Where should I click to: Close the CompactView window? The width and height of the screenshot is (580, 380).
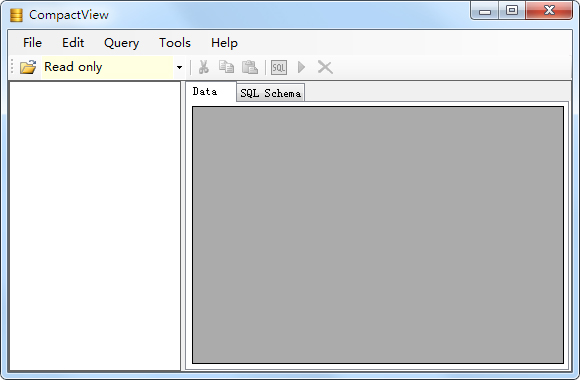pos(549,10)
